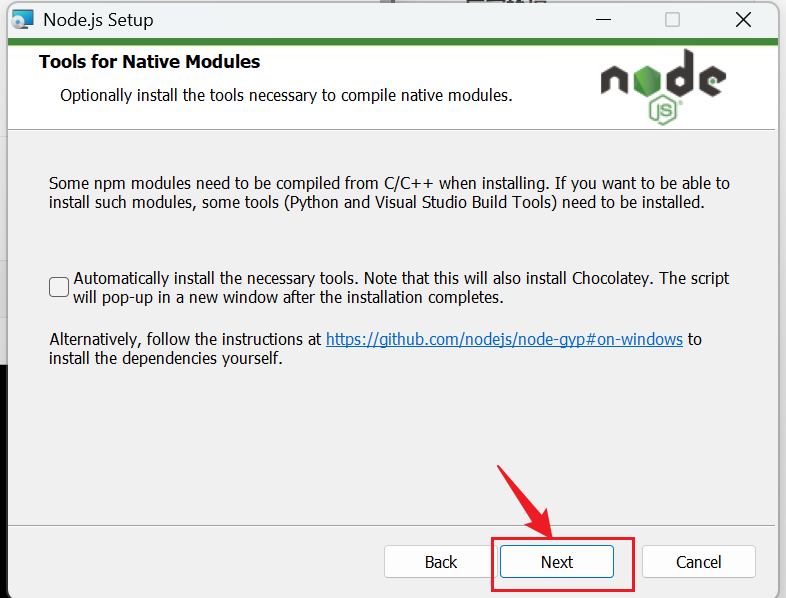Click the 'Some npm modules need to be compiled' paragraph

389,193
